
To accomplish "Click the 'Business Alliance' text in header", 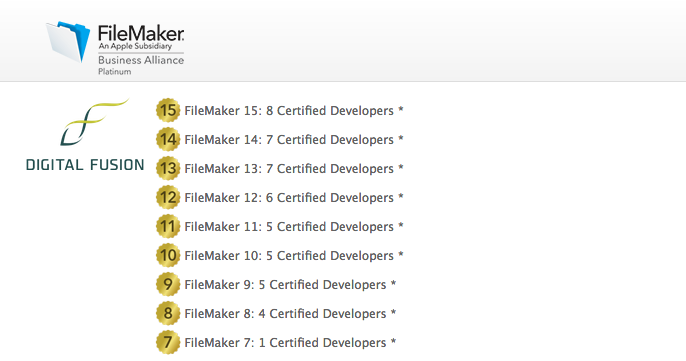I will tap(141, 60).
